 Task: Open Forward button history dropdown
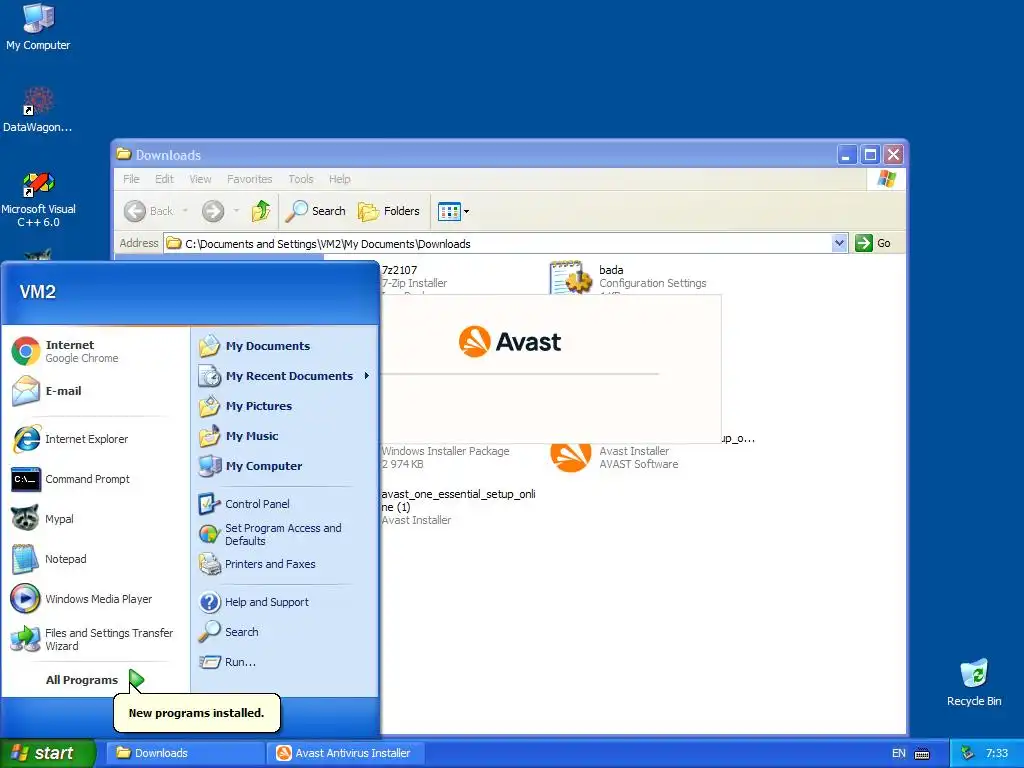click(236, 211)
